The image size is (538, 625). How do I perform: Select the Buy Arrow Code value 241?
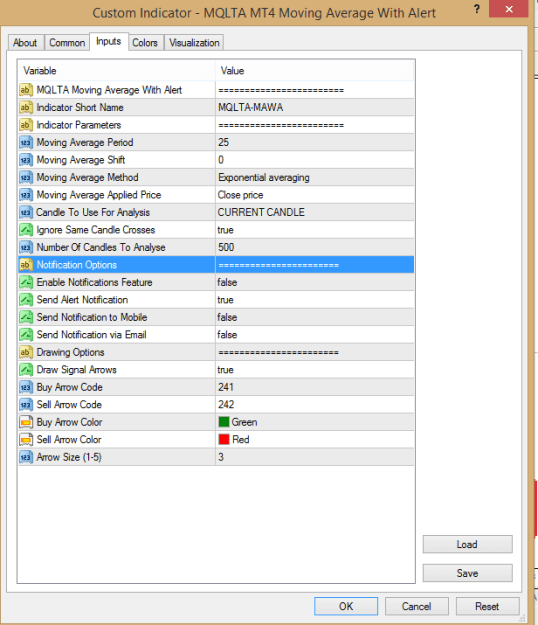pos(226,387)
